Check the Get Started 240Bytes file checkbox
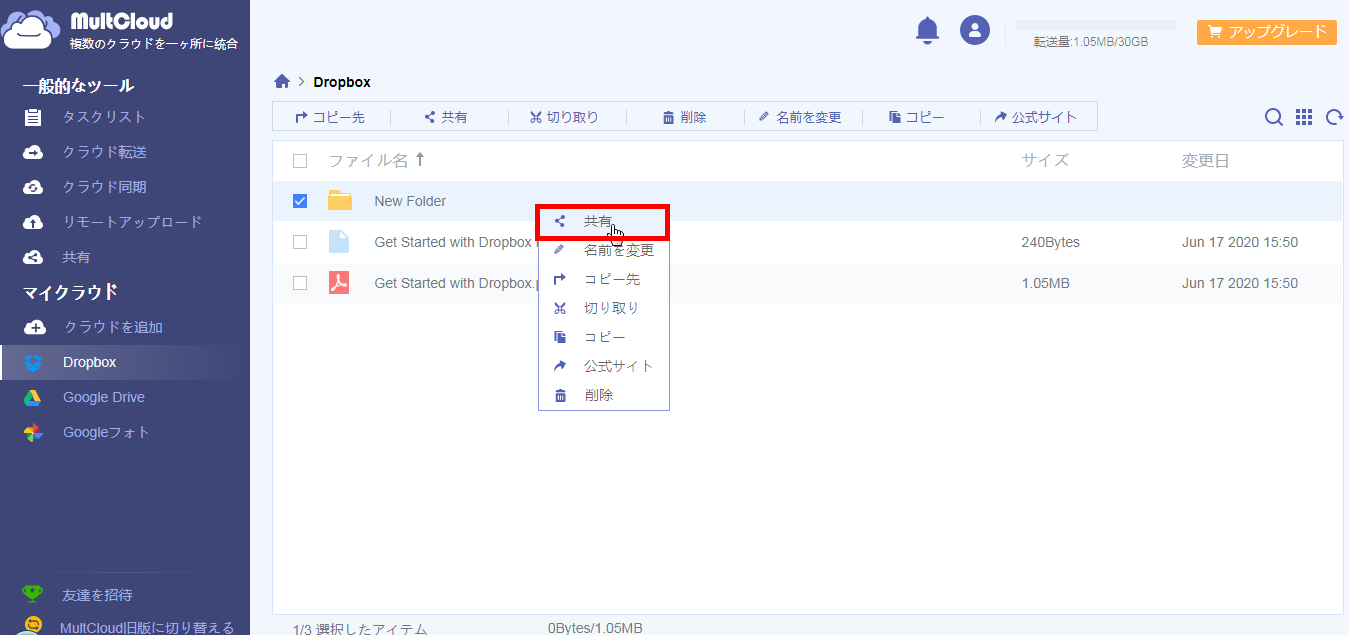Image resolution: width=1349 pixels, height=635 pixels. (300, 242)
